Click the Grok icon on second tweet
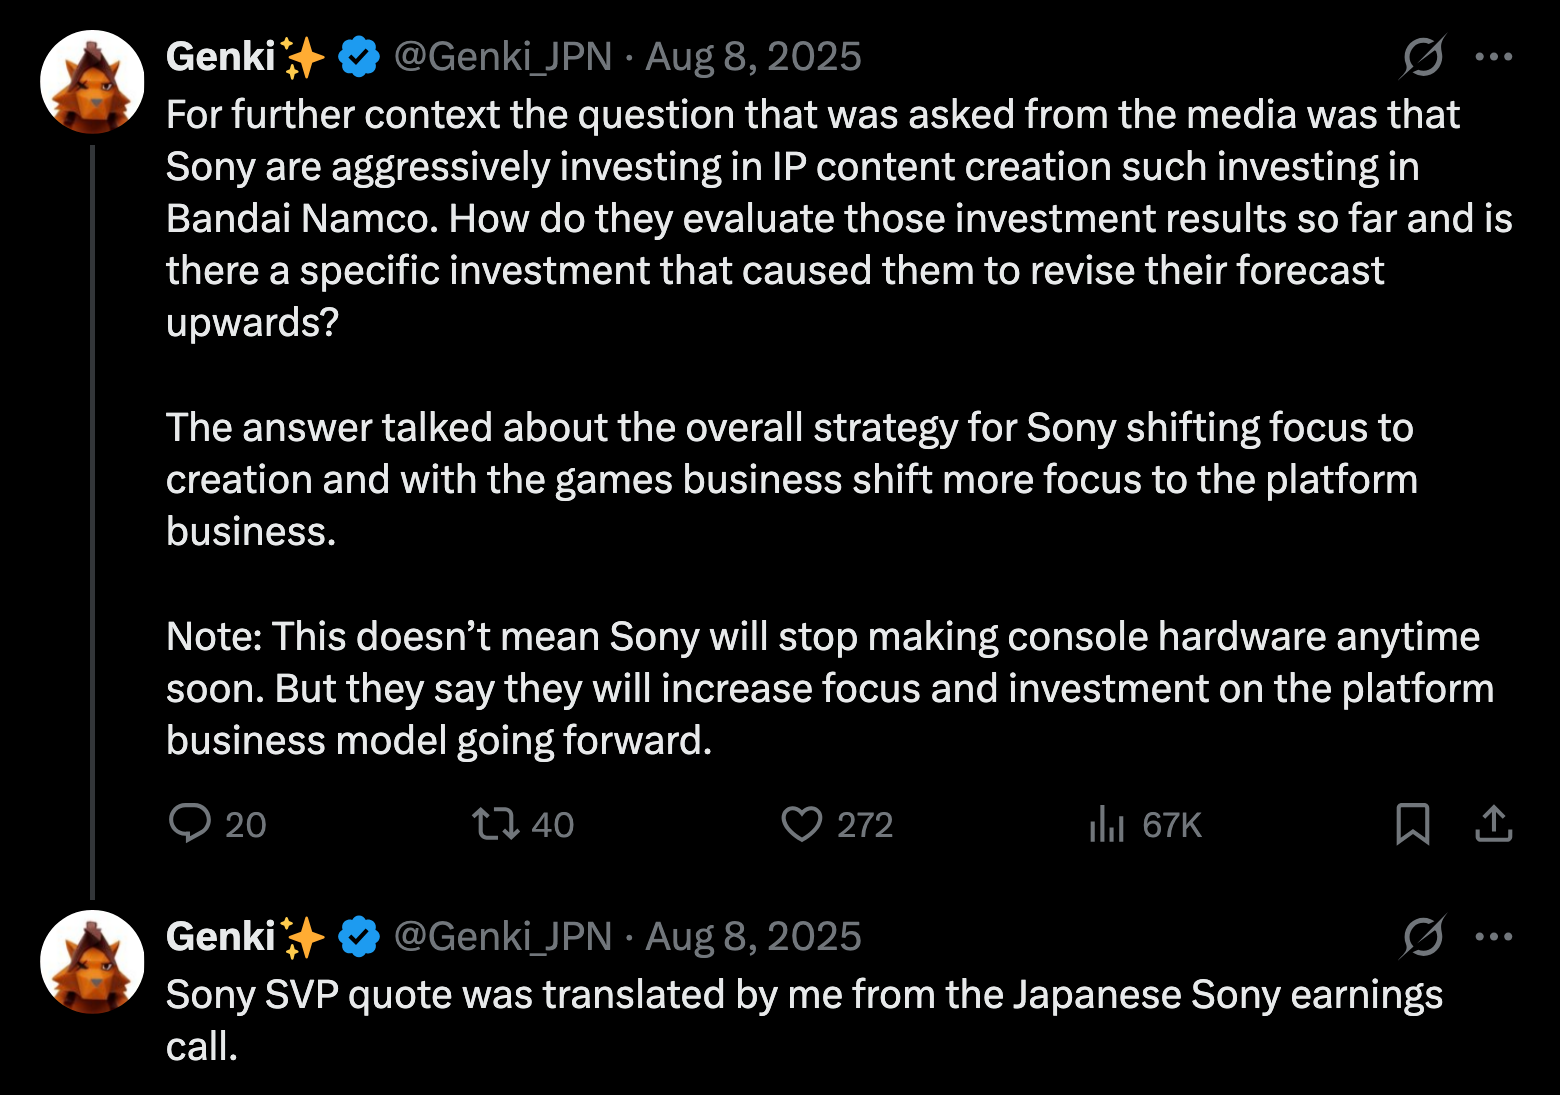The height and width of the screenshot is (1095, 1560). pyautogui.click(x=1422, y=937)
